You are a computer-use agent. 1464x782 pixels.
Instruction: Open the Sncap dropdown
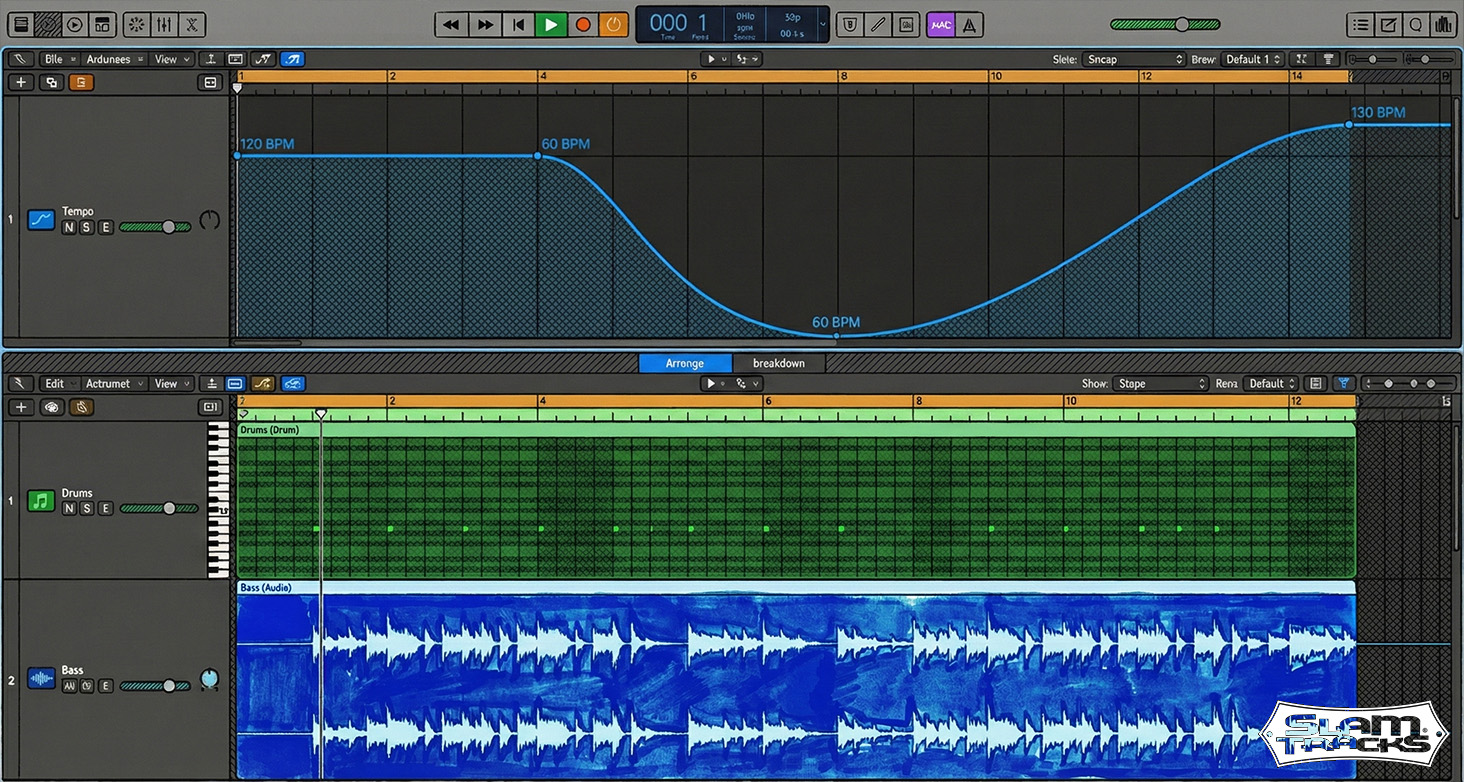click(1133, 59)
